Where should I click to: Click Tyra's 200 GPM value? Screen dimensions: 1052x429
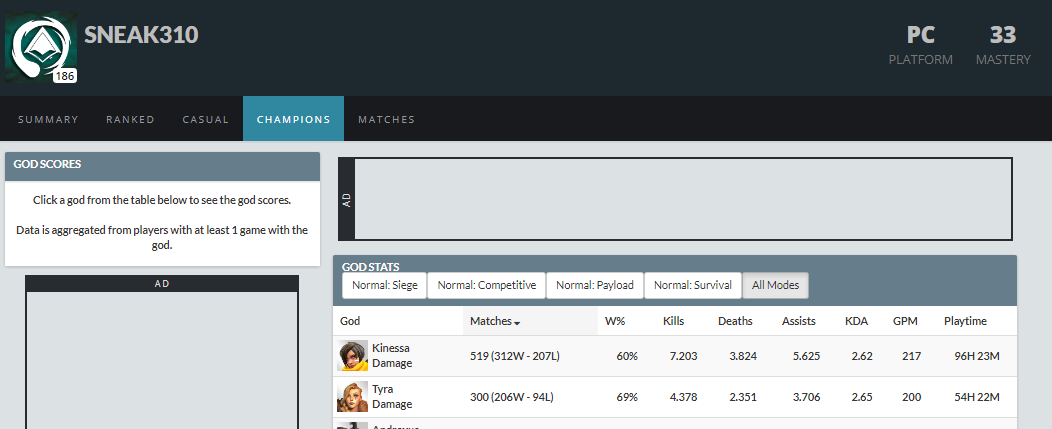pyautogui.click(x=912, y=397)
